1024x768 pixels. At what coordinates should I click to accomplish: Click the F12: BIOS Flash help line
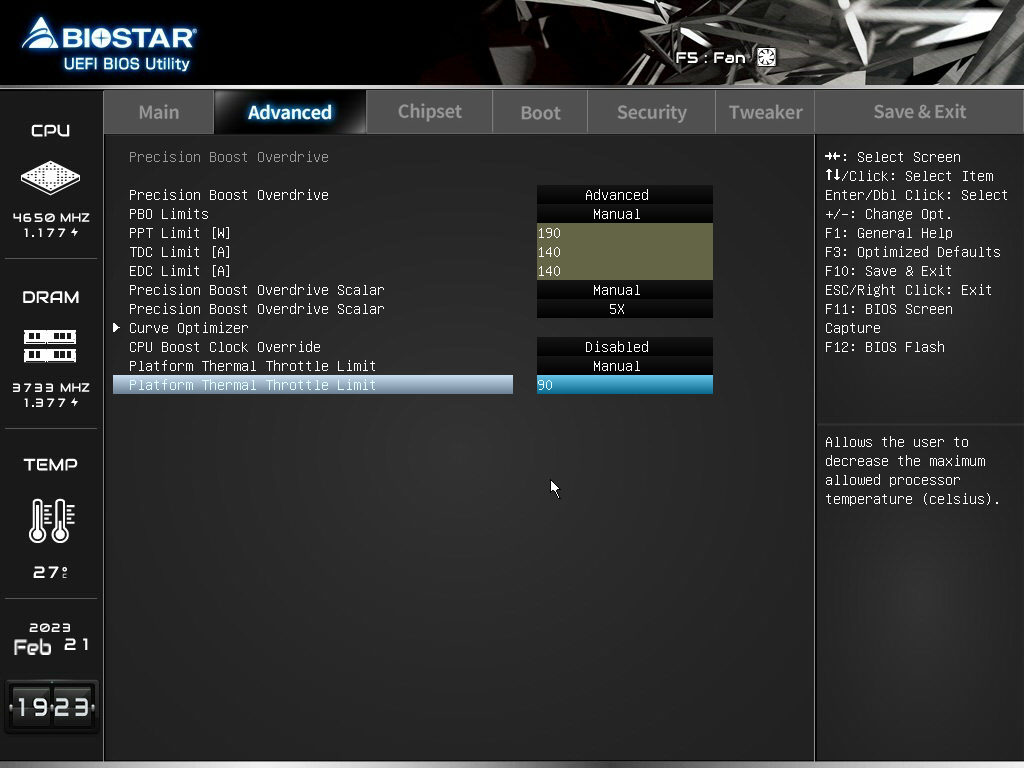pos(885,347)
